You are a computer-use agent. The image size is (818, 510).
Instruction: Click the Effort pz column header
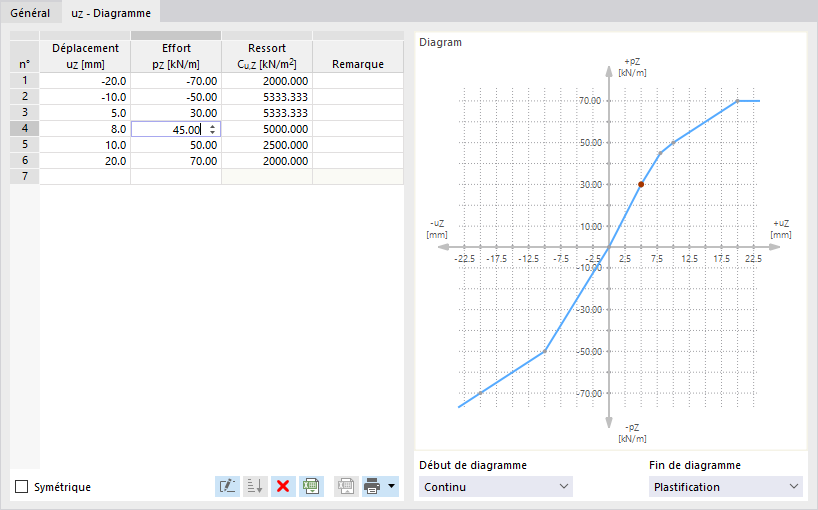coord(176,56)
